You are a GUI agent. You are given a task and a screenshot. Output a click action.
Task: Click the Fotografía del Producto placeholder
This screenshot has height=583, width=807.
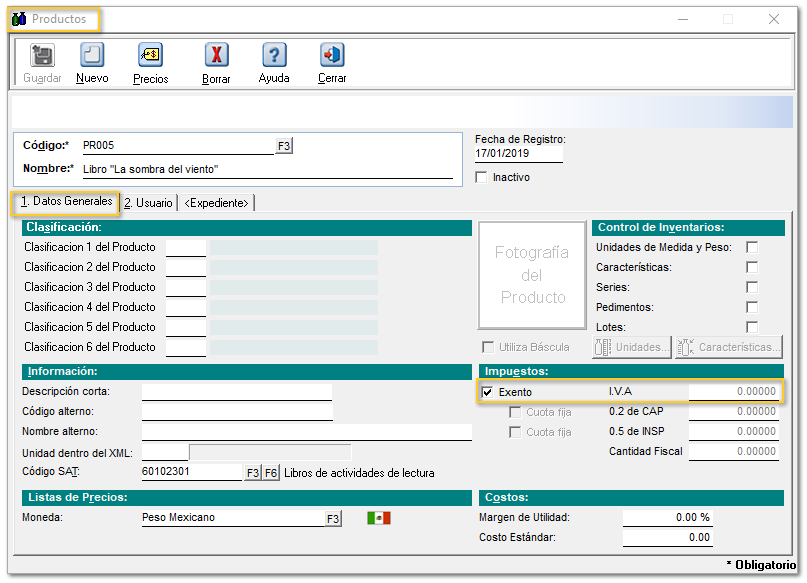pyautogui.click(x=533, y=275)
